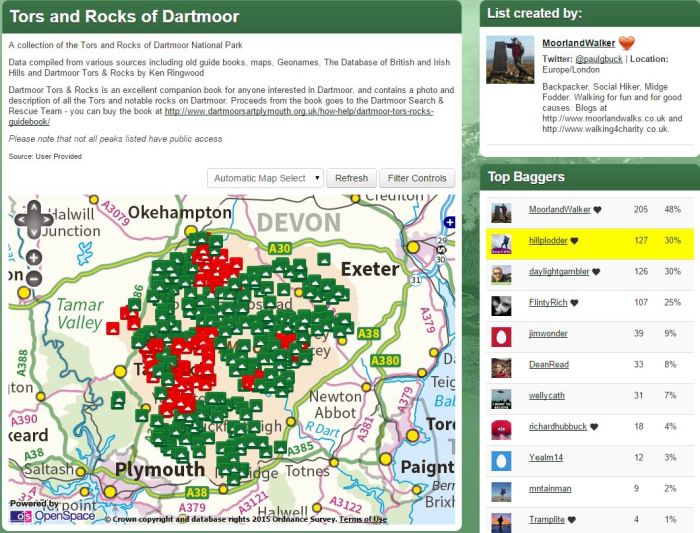Pan the map left with arrow control

click(x=21, y=220)
